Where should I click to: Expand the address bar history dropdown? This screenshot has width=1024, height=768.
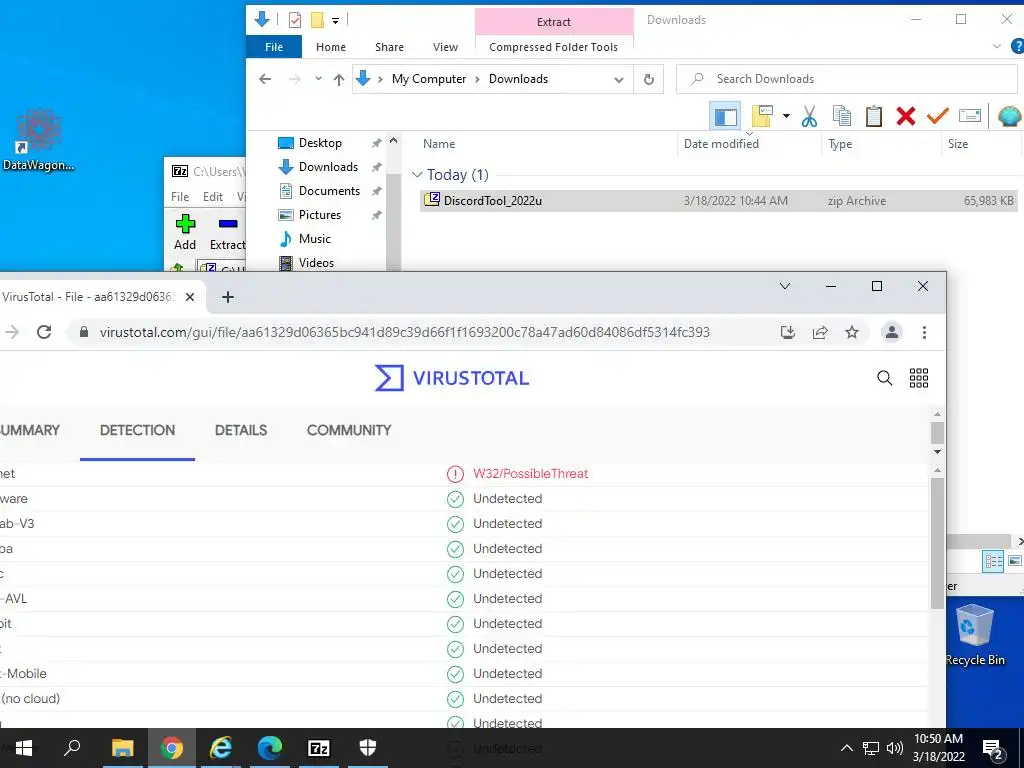618,80
